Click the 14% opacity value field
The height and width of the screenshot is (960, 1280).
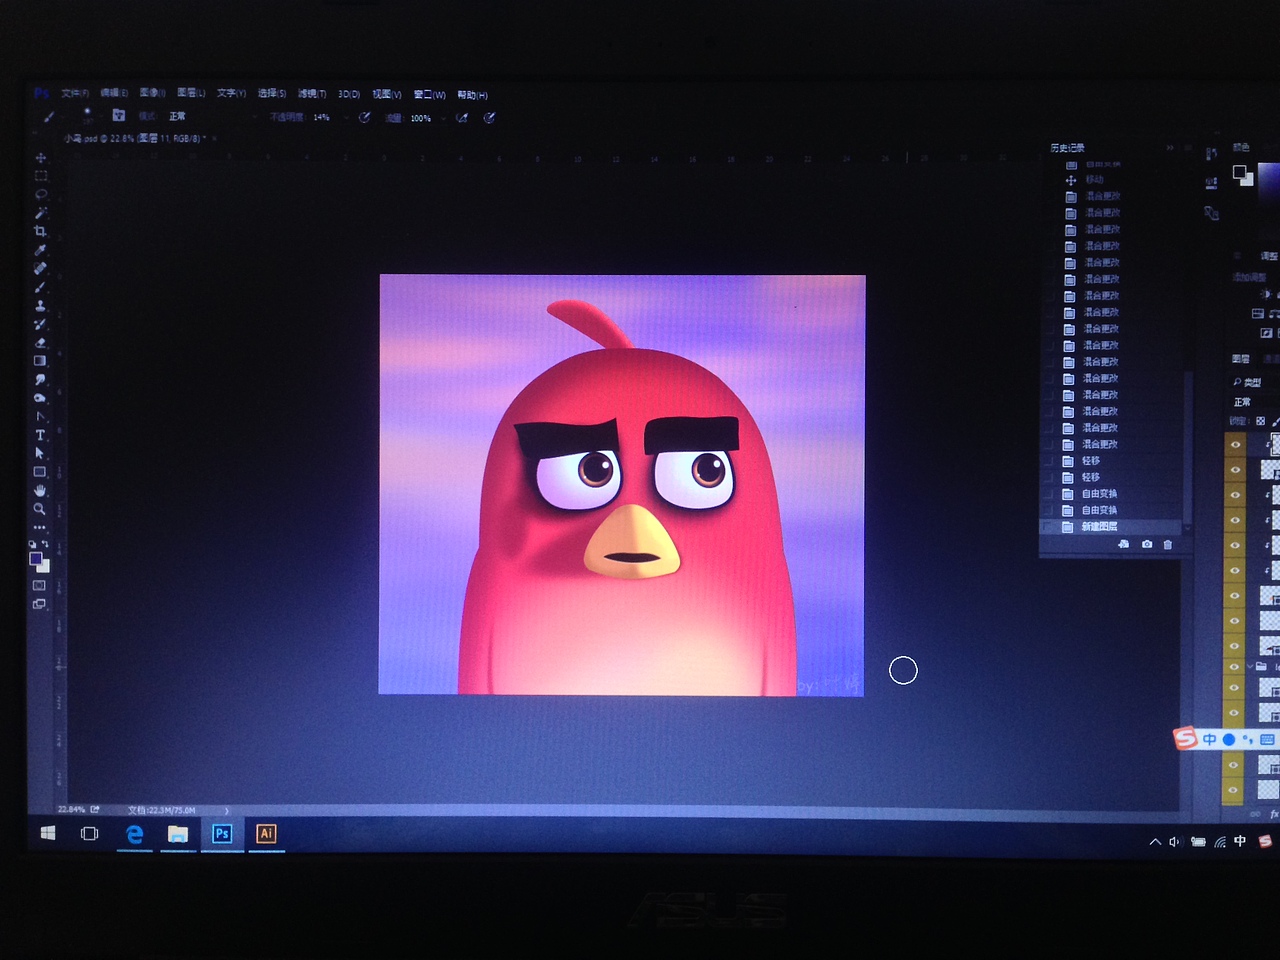point(322,117)
